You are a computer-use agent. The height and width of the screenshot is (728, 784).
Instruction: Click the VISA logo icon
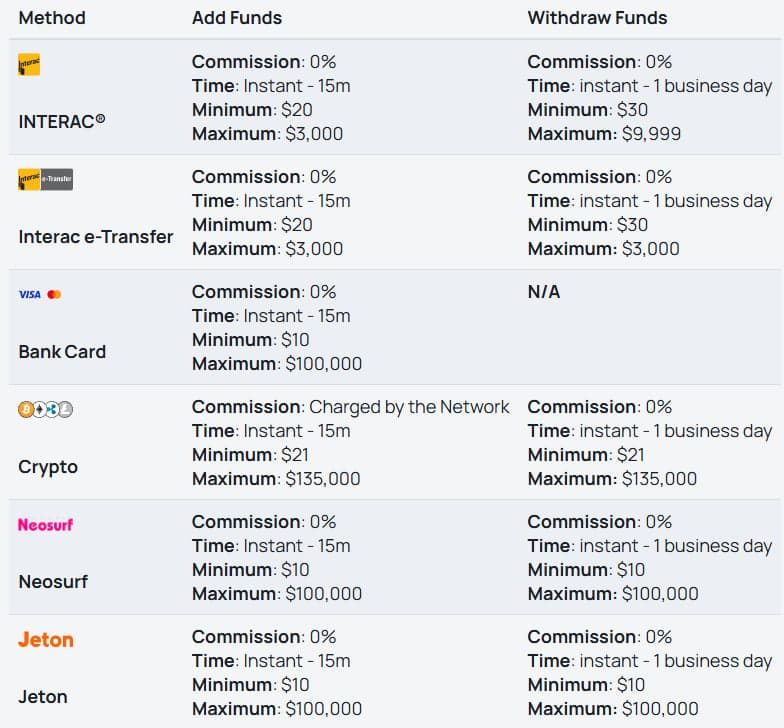click(x=30, y=294)
